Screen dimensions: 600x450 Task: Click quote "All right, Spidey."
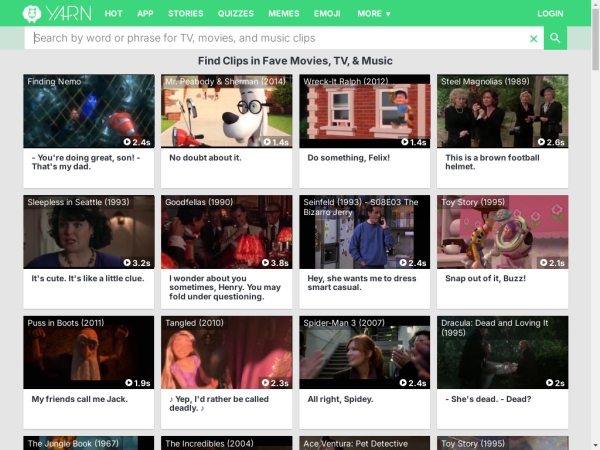340,399
